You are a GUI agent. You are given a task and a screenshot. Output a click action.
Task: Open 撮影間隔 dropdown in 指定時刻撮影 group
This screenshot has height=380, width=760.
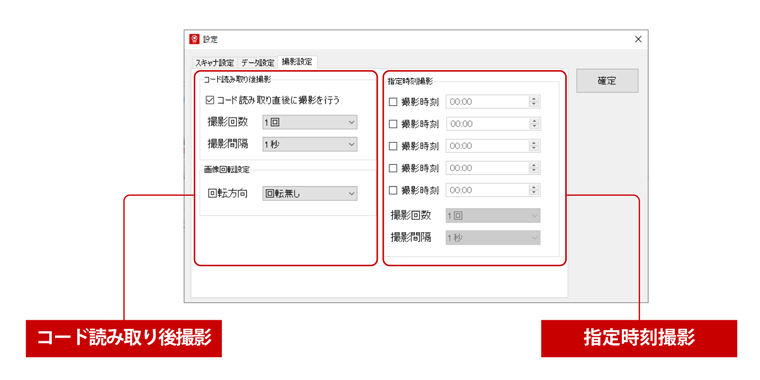coord(493,238)
